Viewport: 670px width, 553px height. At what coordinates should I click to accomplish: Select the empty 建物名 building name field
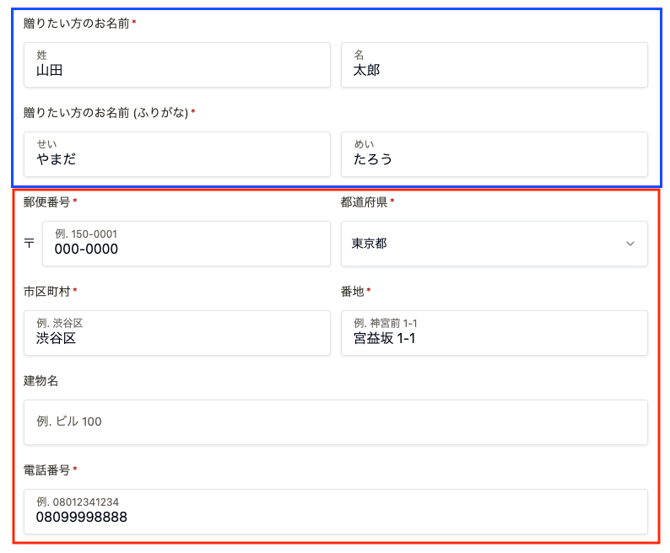pyautogui.click(x=335, y=422)
